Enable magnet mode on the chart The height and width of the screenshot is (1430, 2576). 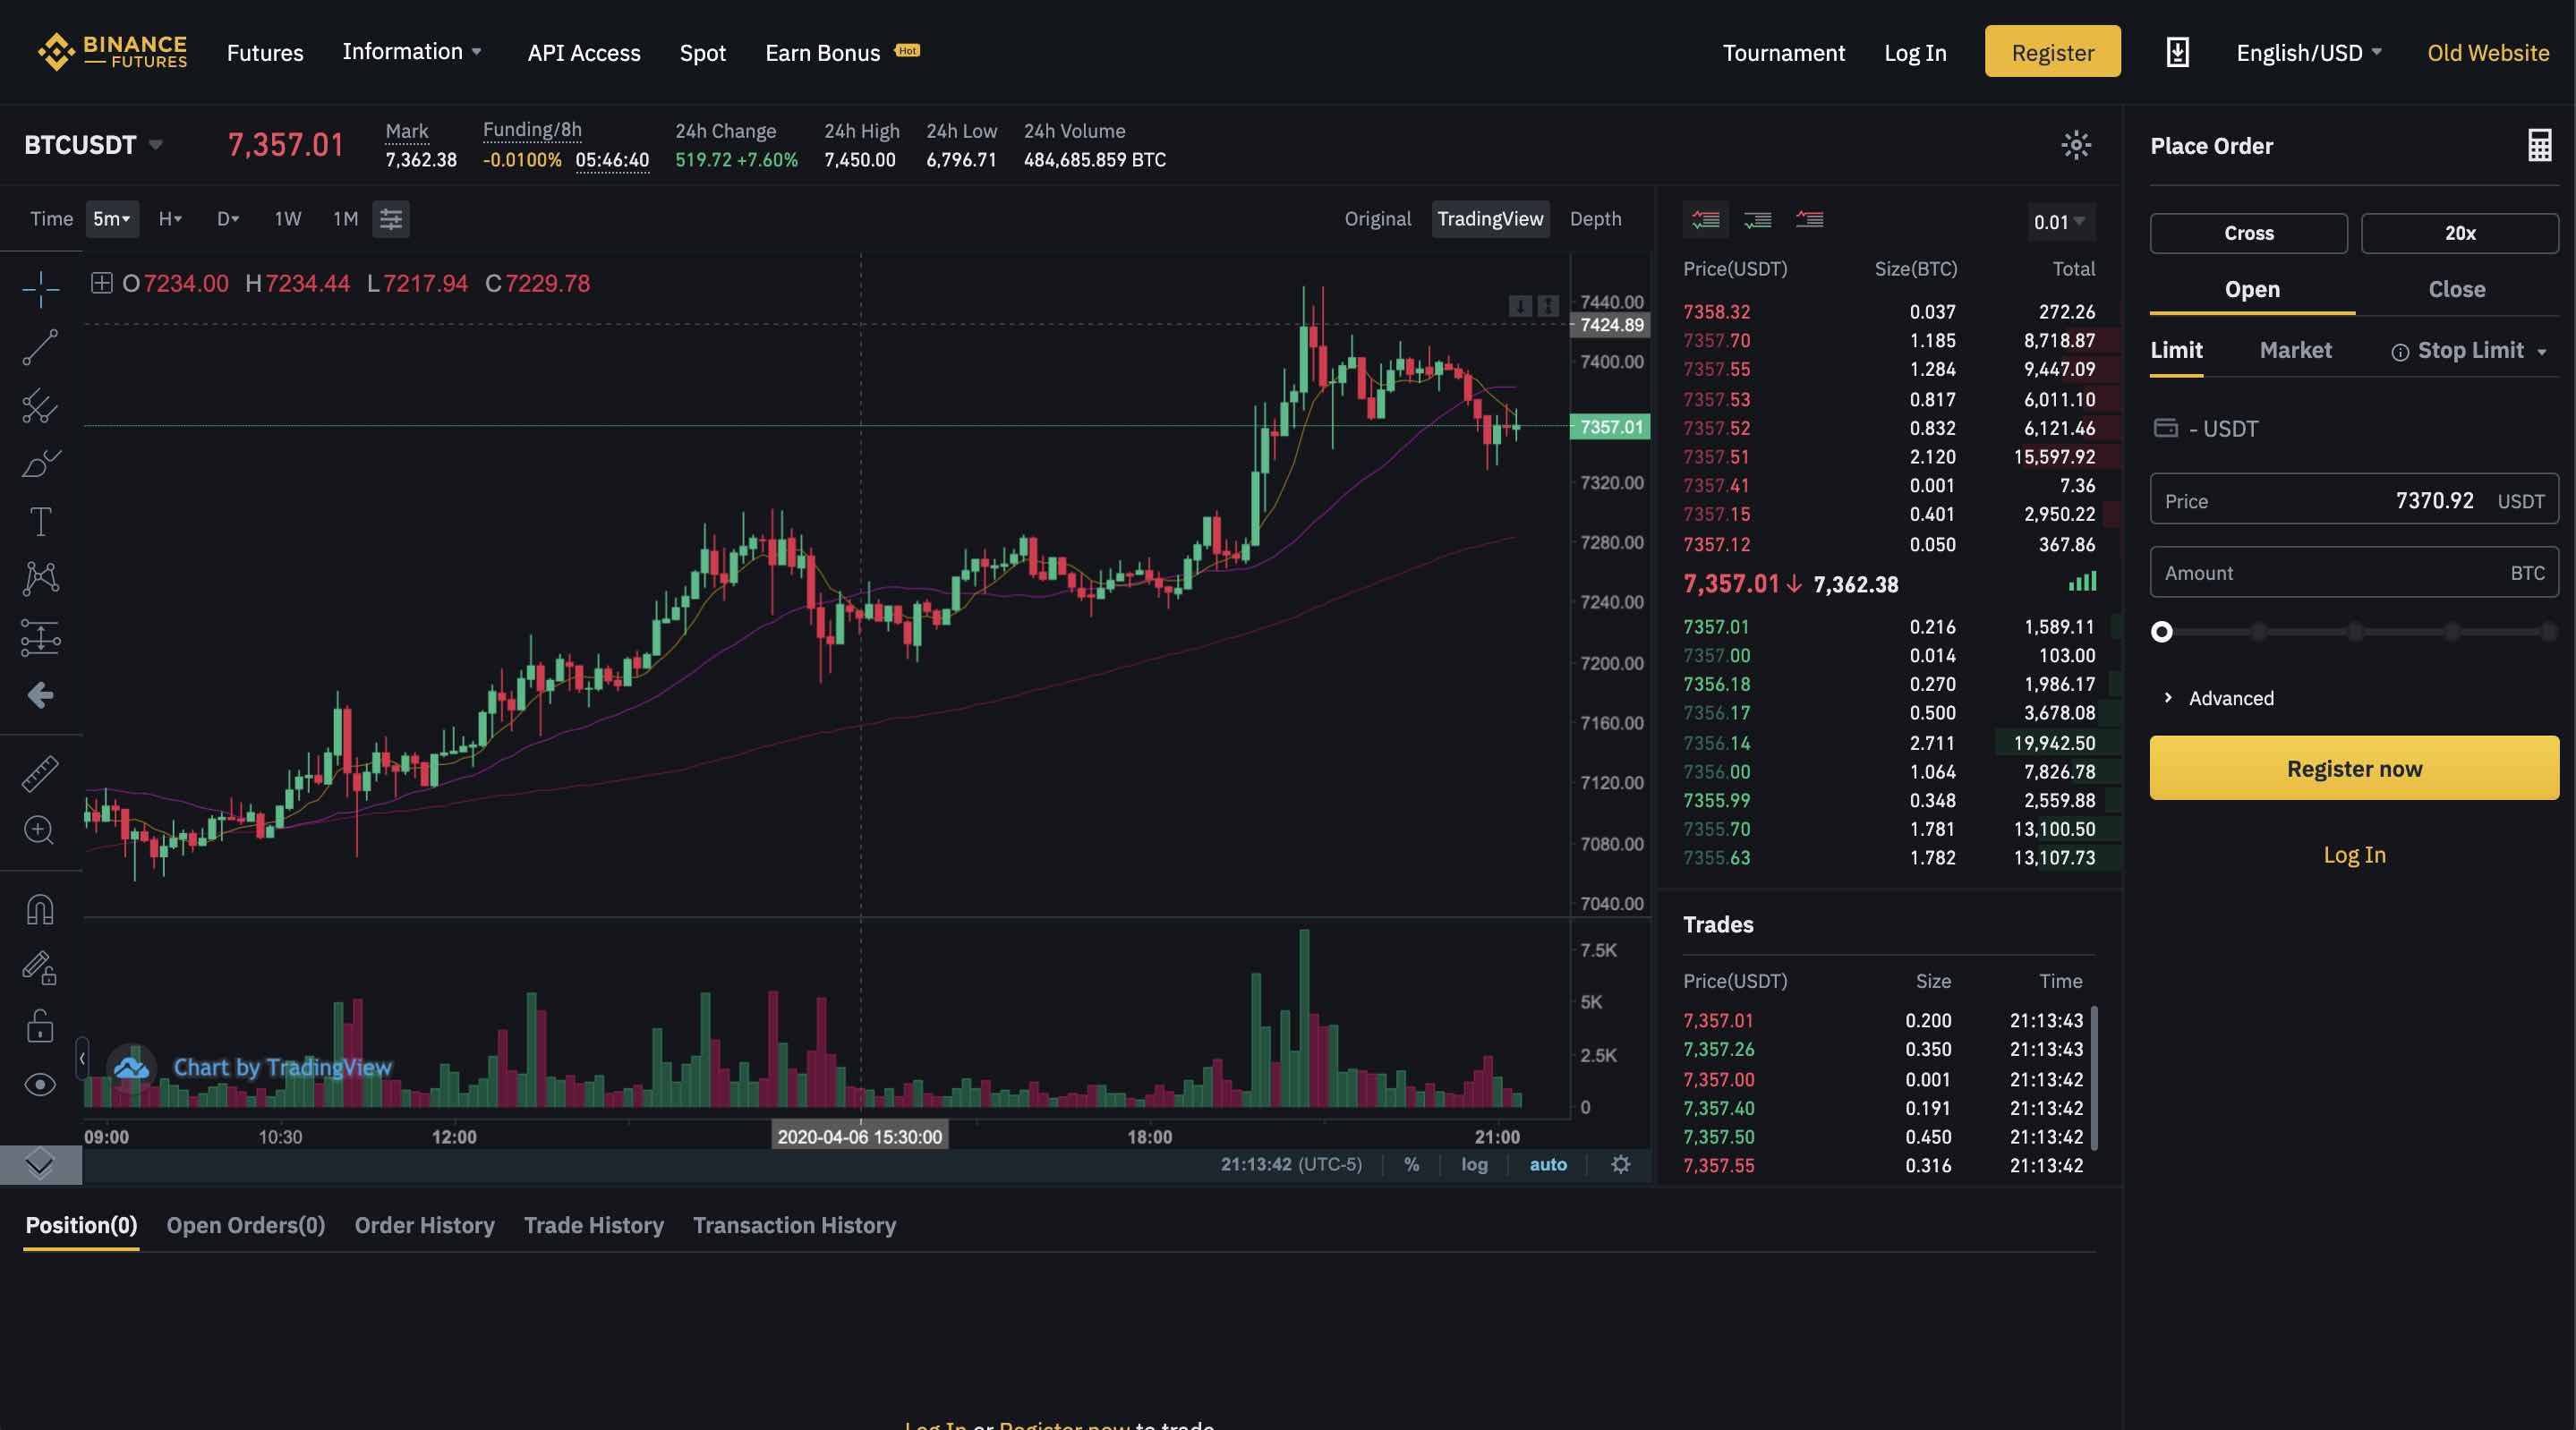click(40, 909)
